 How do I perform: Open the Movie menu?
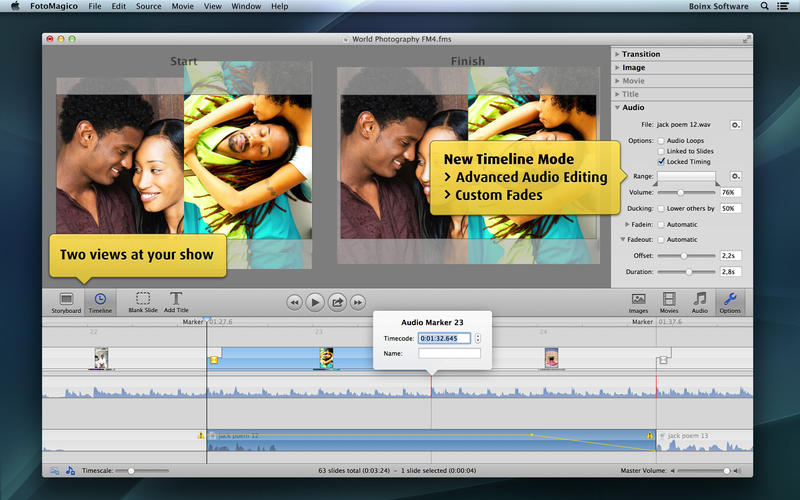(x=182, y=6)
